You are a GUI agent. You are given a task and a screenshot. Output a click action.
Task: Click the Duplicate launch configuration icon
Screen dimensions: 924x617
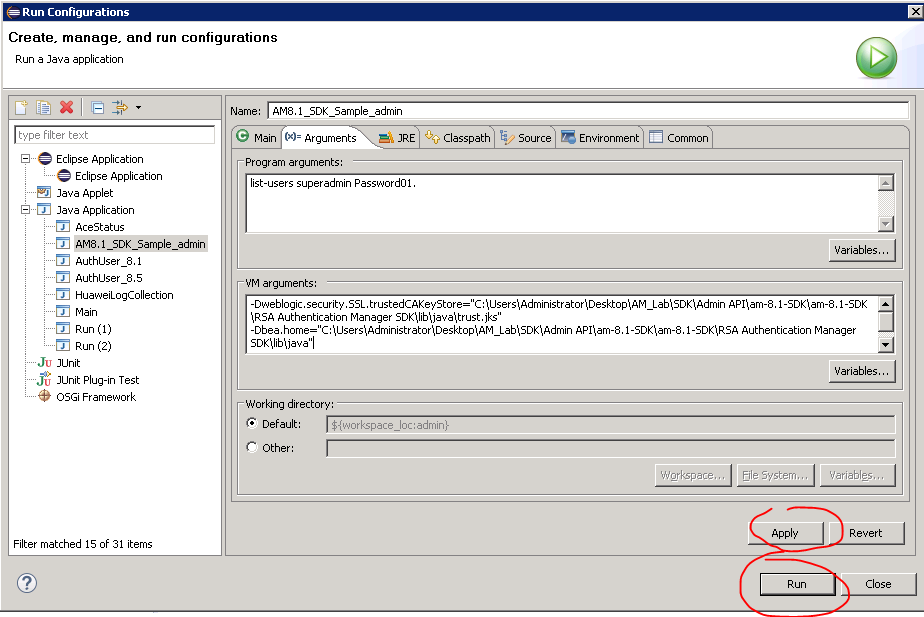click(x=44, y=107)
